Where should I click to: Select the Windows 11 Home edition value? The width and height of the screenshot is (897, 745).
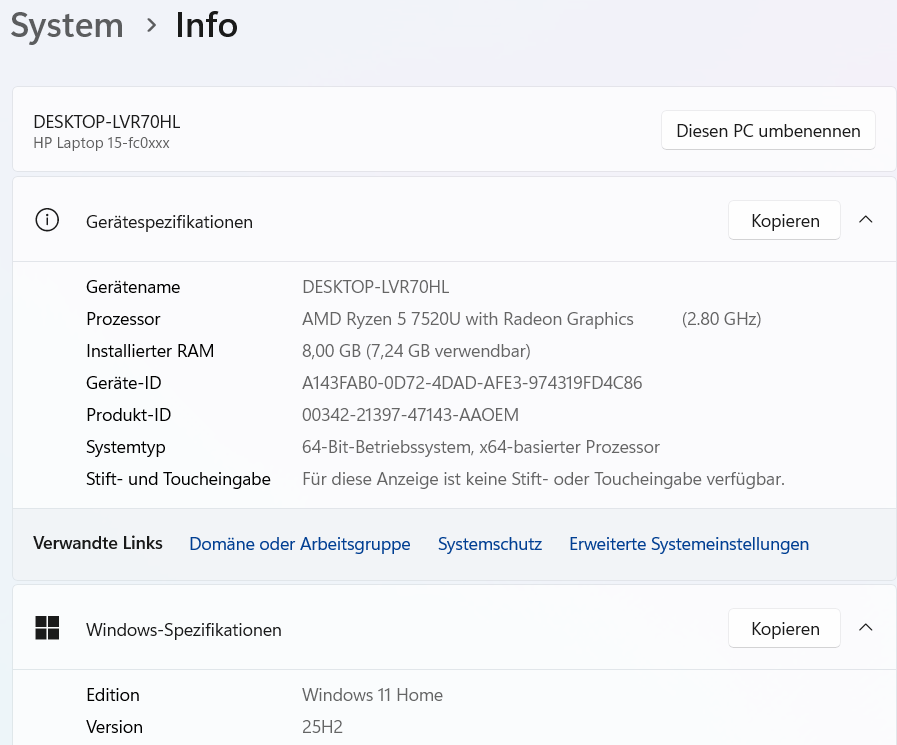372,695
